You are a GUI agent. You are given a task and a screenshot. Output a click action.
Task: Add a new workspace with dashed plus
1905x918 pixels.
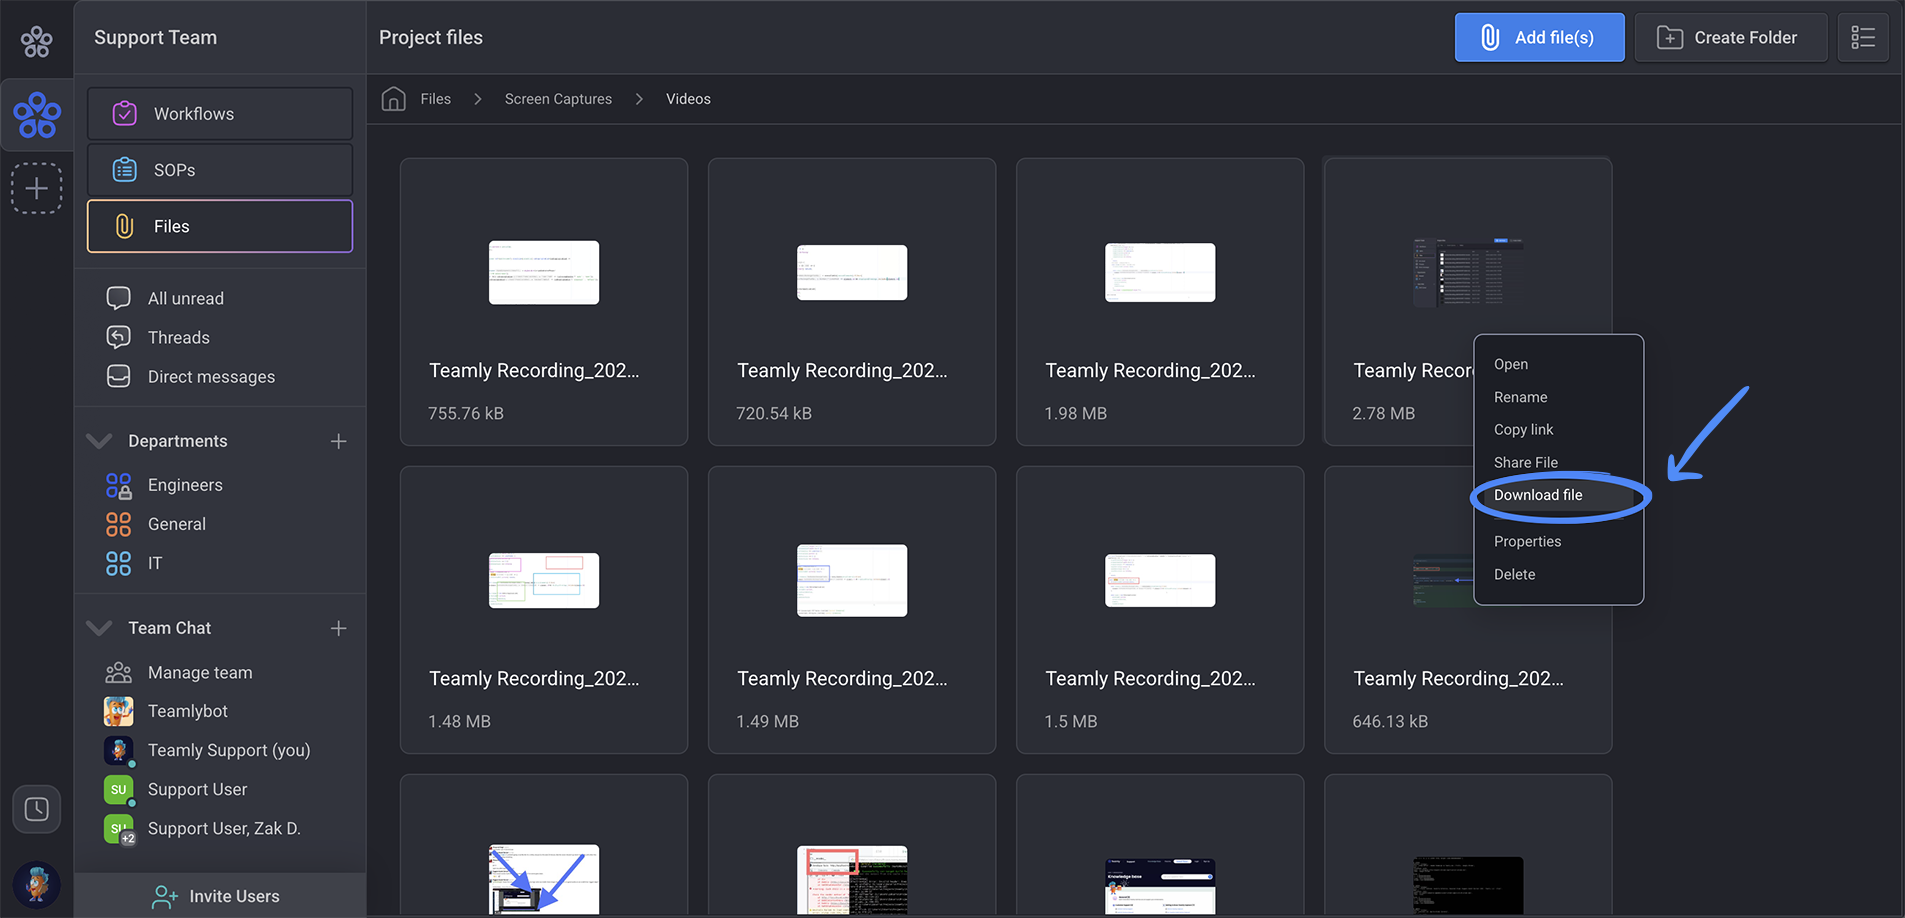pyautogui.click(x=37, y=188)
